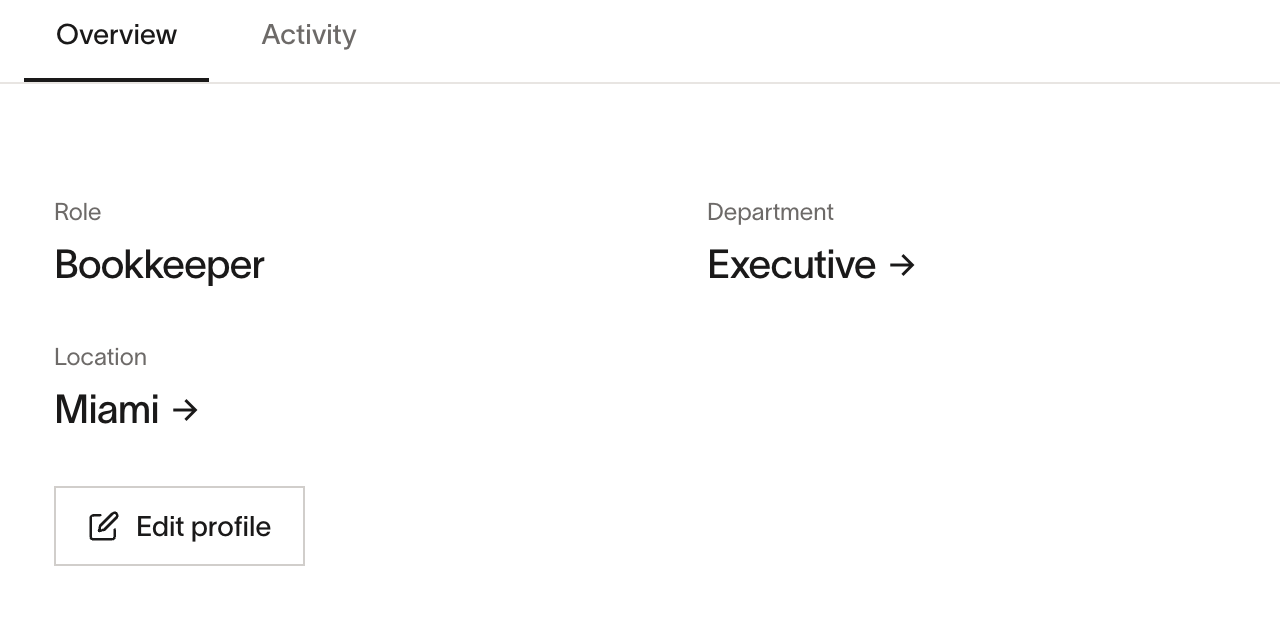Click the Edit profile text label

(x=203, y=527)
